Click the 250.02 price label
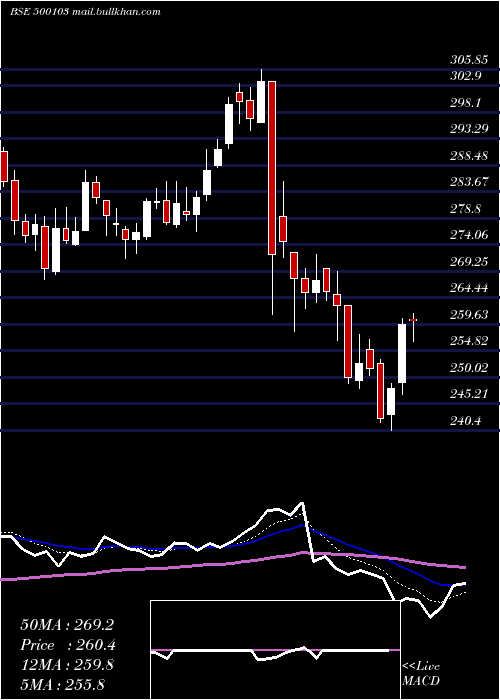This screenshot has width=500, height=700. pyautogui.click(x=469, y=367)
